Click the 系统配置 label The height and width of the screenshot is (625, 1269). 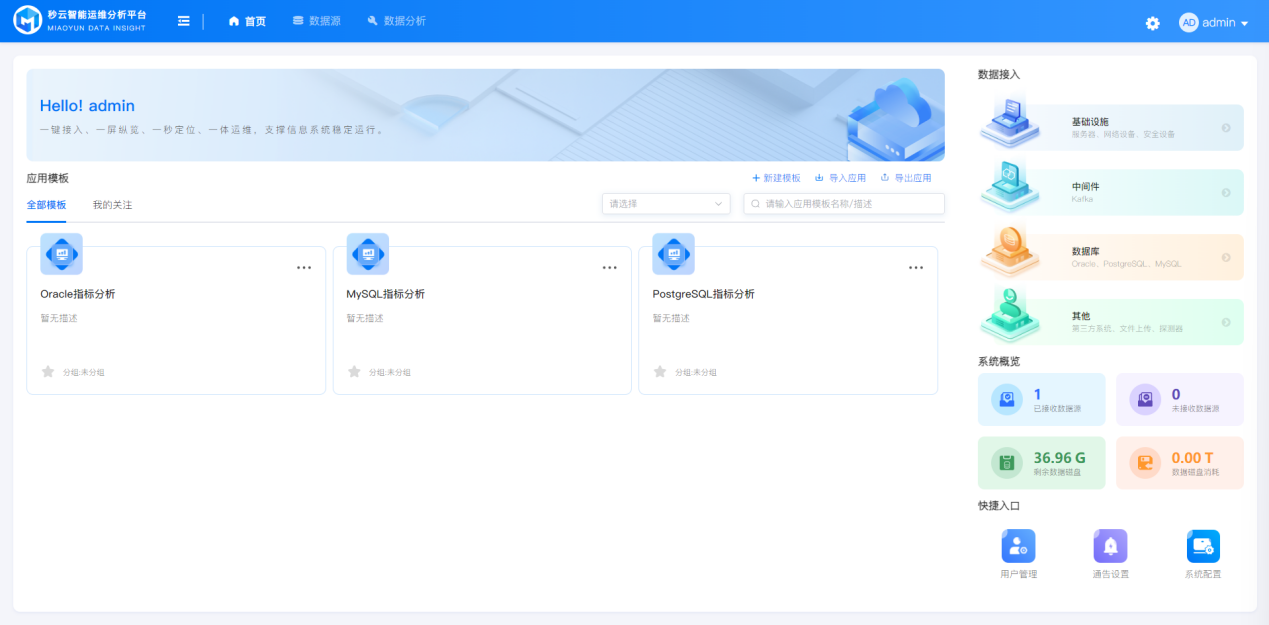(x=1203, y=574)
